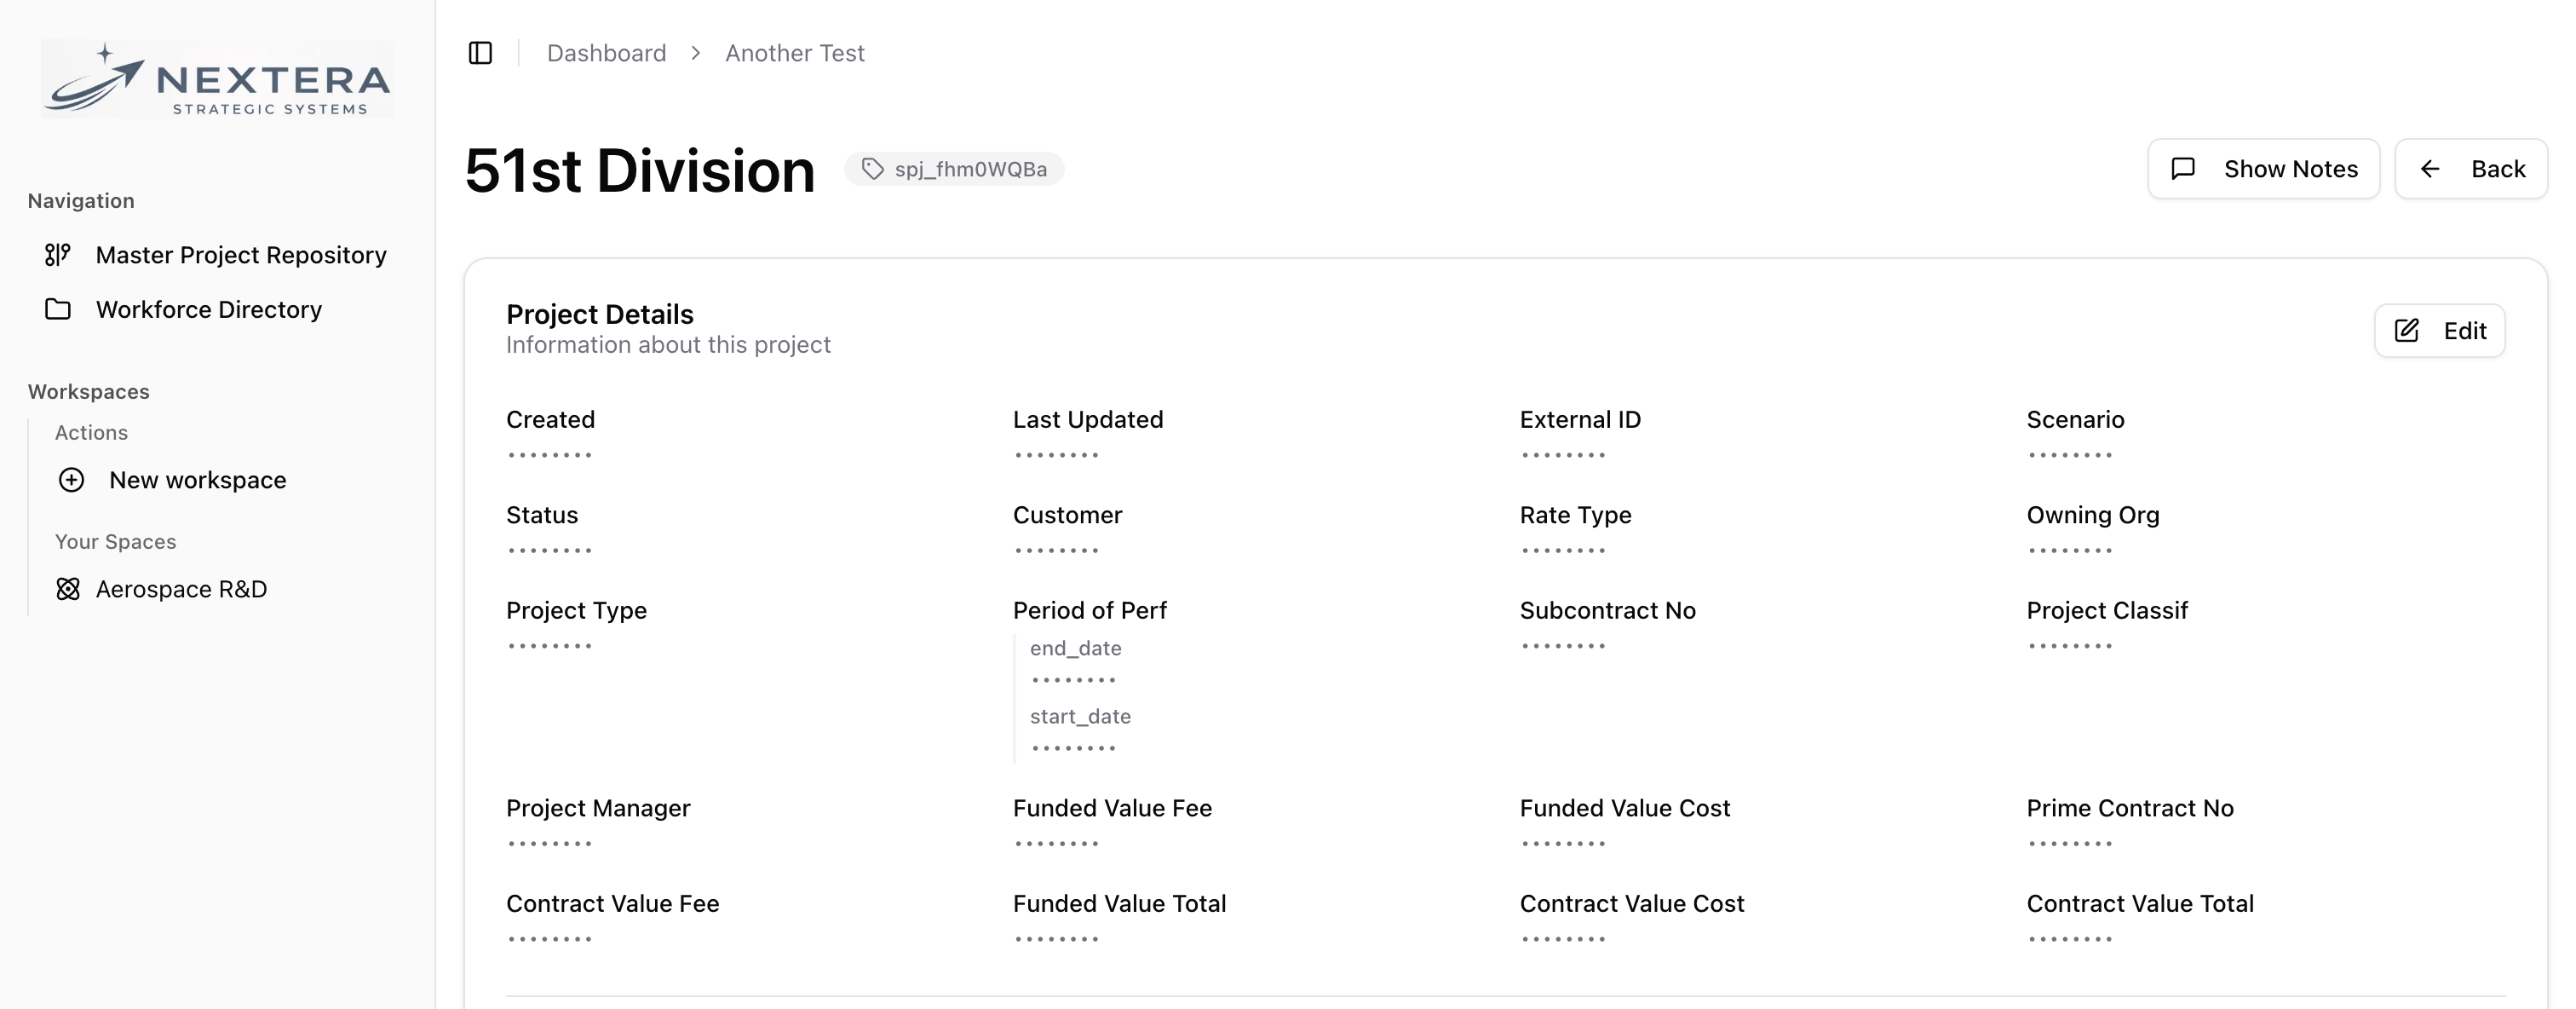Open Master Project Repository page
The height and width of the screenshot is (1009, 2576).
(240, 255)
